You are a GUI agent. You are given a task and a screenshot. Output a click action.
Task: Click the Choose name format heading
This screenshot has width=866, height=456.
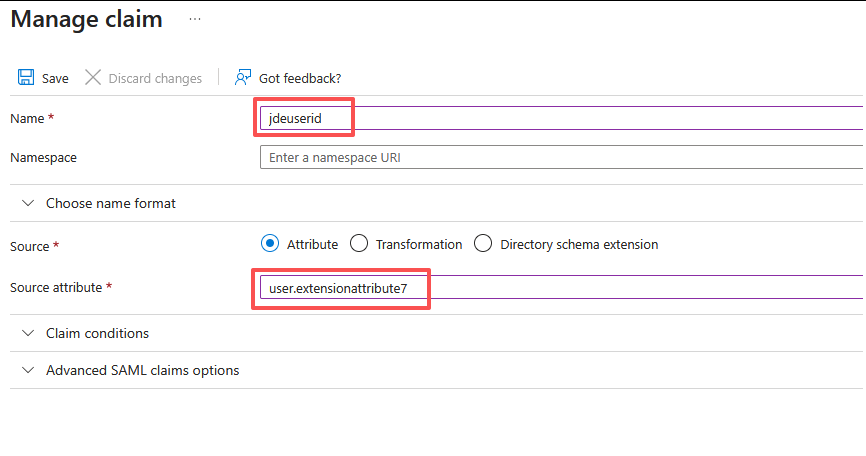(x=110, y=203)
